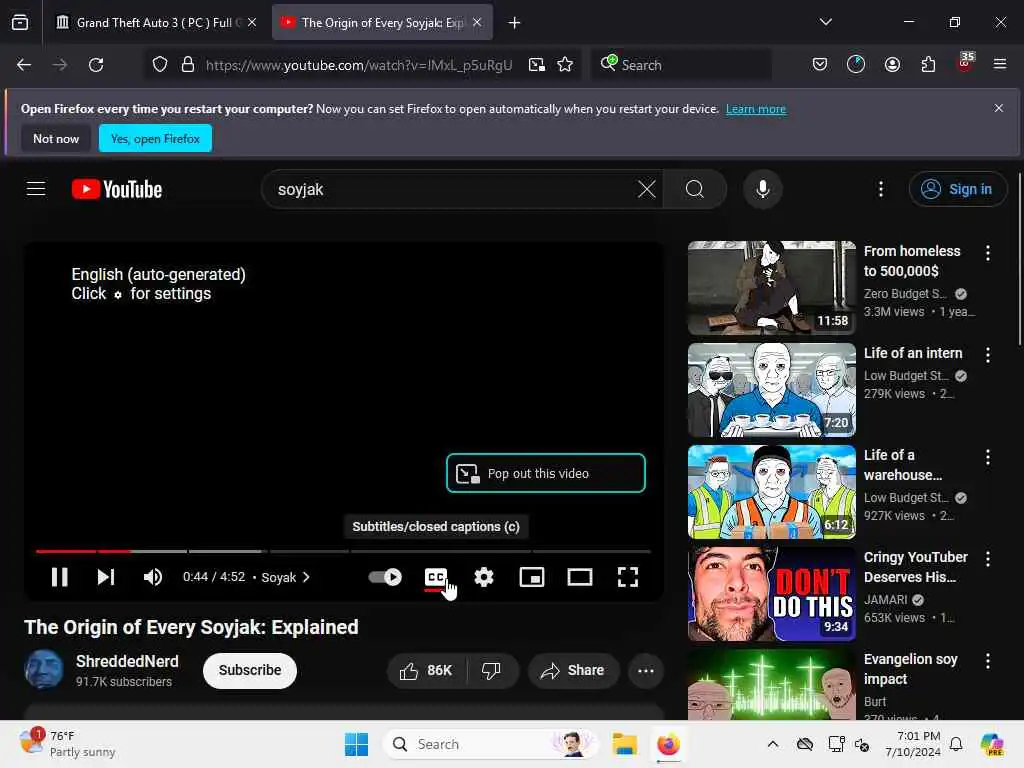Open options for From homeless video
The image size is (1024, 768).
point(988,253)
